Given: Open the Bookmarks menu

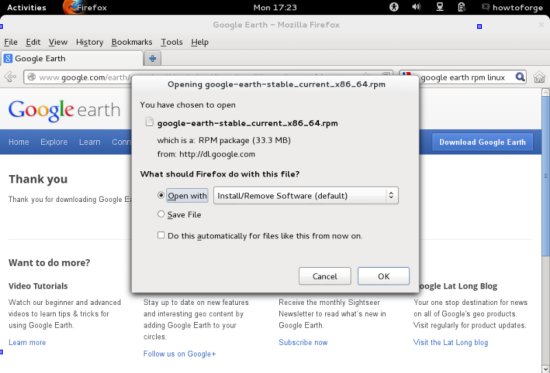Looking at the screenshot, I should click(x=132, y=42).
